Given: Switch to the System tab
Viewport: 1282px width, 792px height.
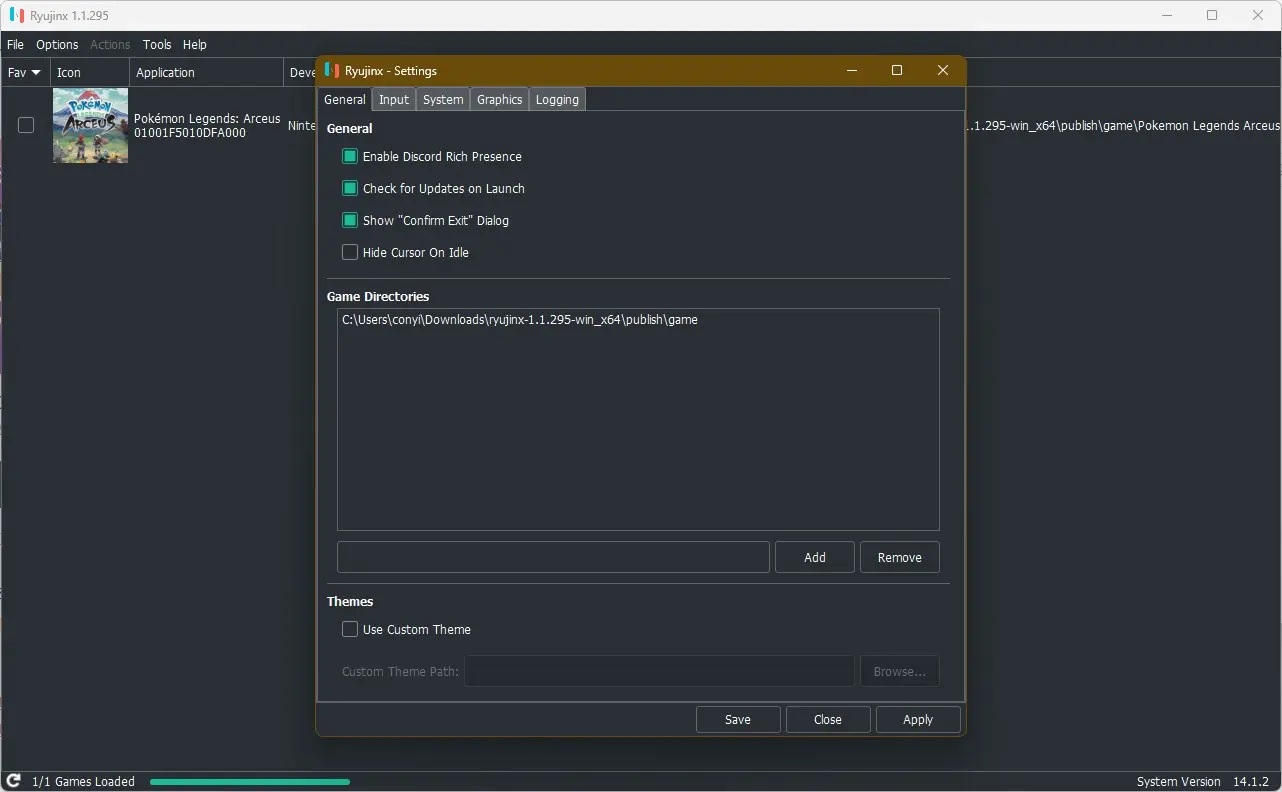Looking at the screenshot, I should pos(443,99).
